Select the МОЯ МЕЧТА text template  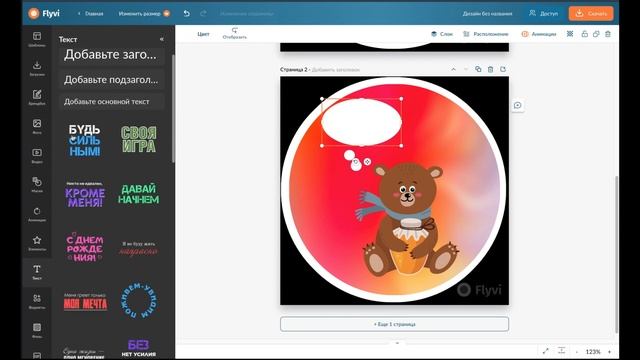click(x=85, y=301)
